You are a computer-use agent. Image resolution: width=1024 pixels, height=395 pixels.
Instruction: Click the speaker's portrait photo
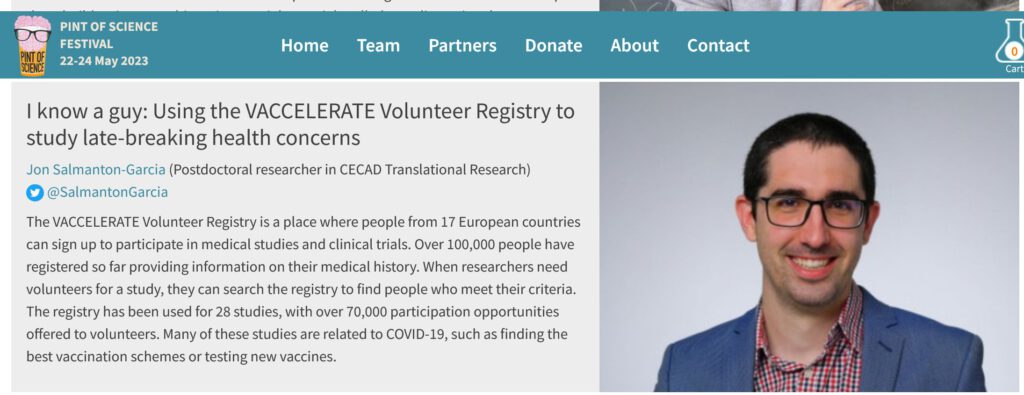pos(808,236)
